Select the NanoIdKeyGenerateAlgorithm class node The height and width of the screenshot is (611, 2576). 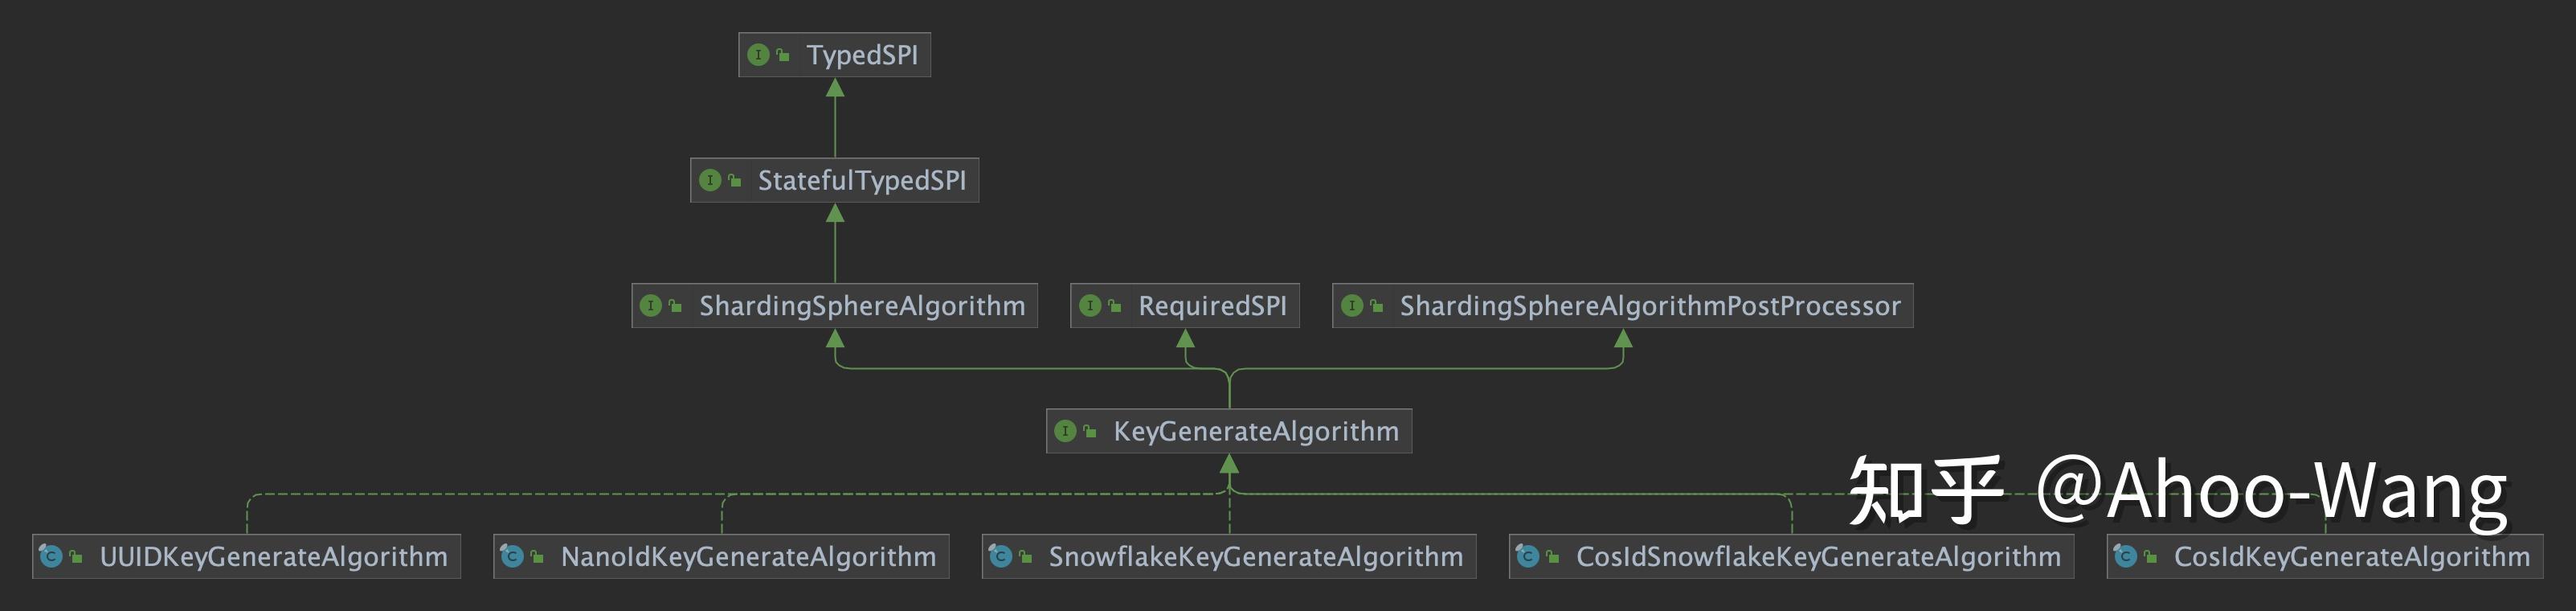pos(748,556)
